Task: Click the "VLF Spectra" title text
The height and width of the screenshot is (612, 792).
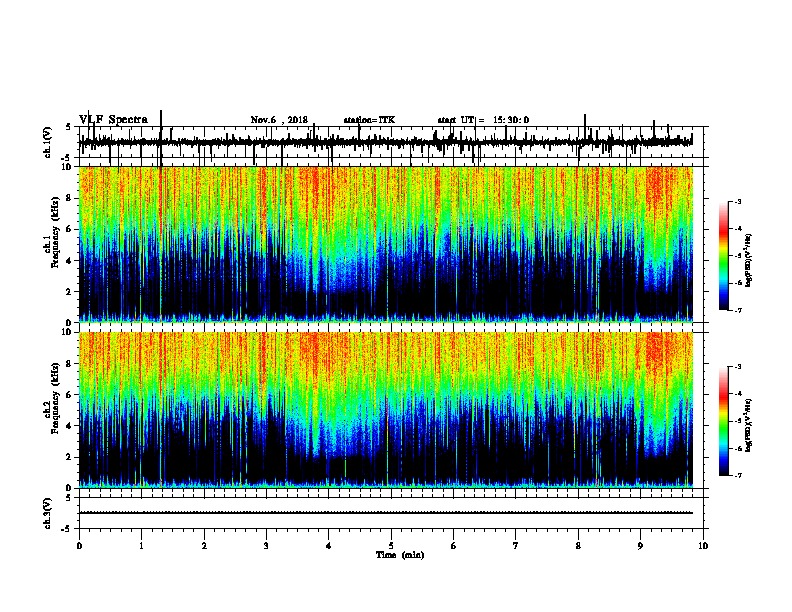Action: point(113,120)
